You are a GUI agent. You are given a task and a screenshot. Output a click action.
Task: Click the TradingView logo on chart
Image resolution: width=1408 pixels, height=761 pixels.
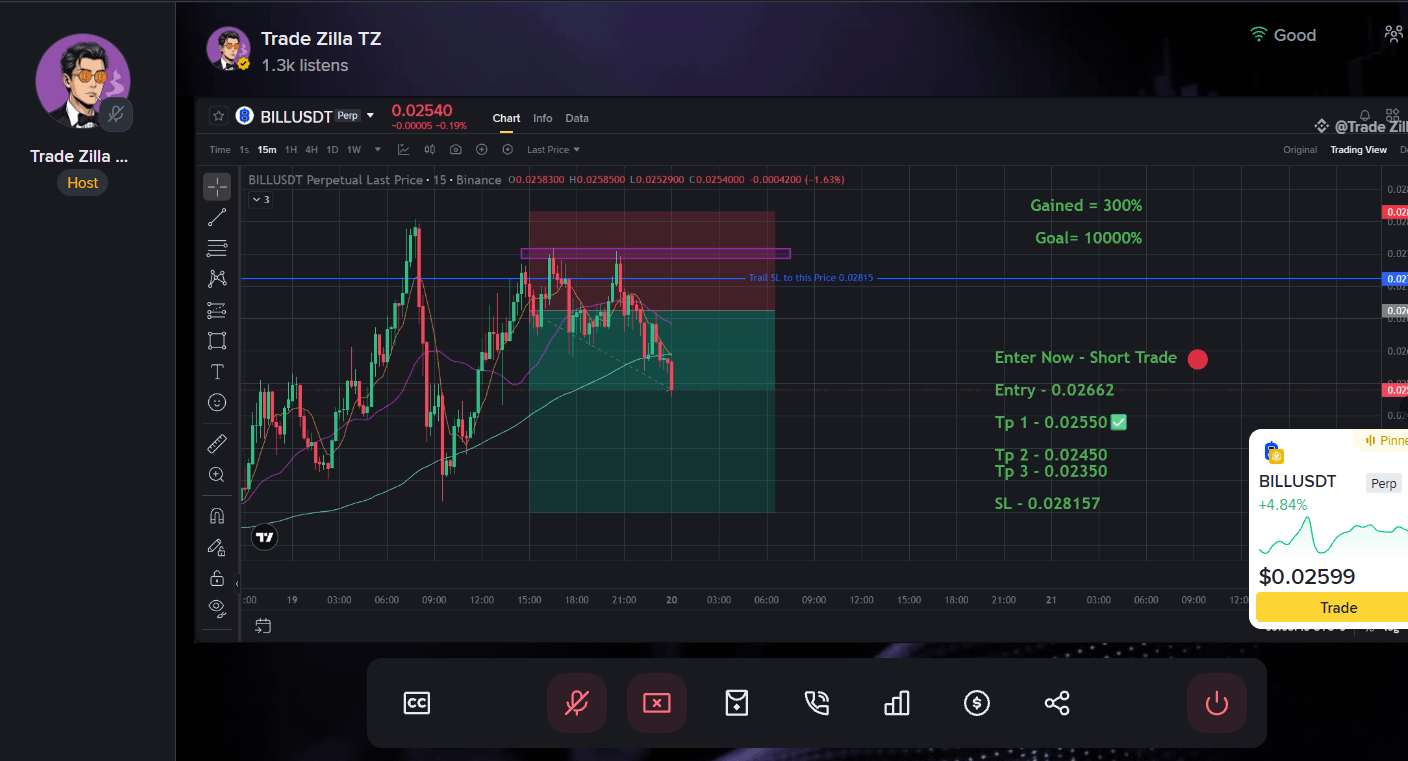(264, 537)
